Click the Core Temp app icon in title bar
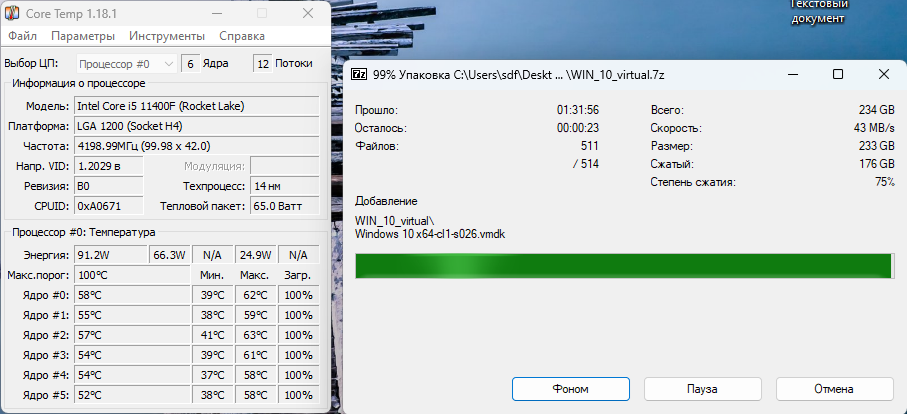The image size is (907, 414). tap(13, 13)
